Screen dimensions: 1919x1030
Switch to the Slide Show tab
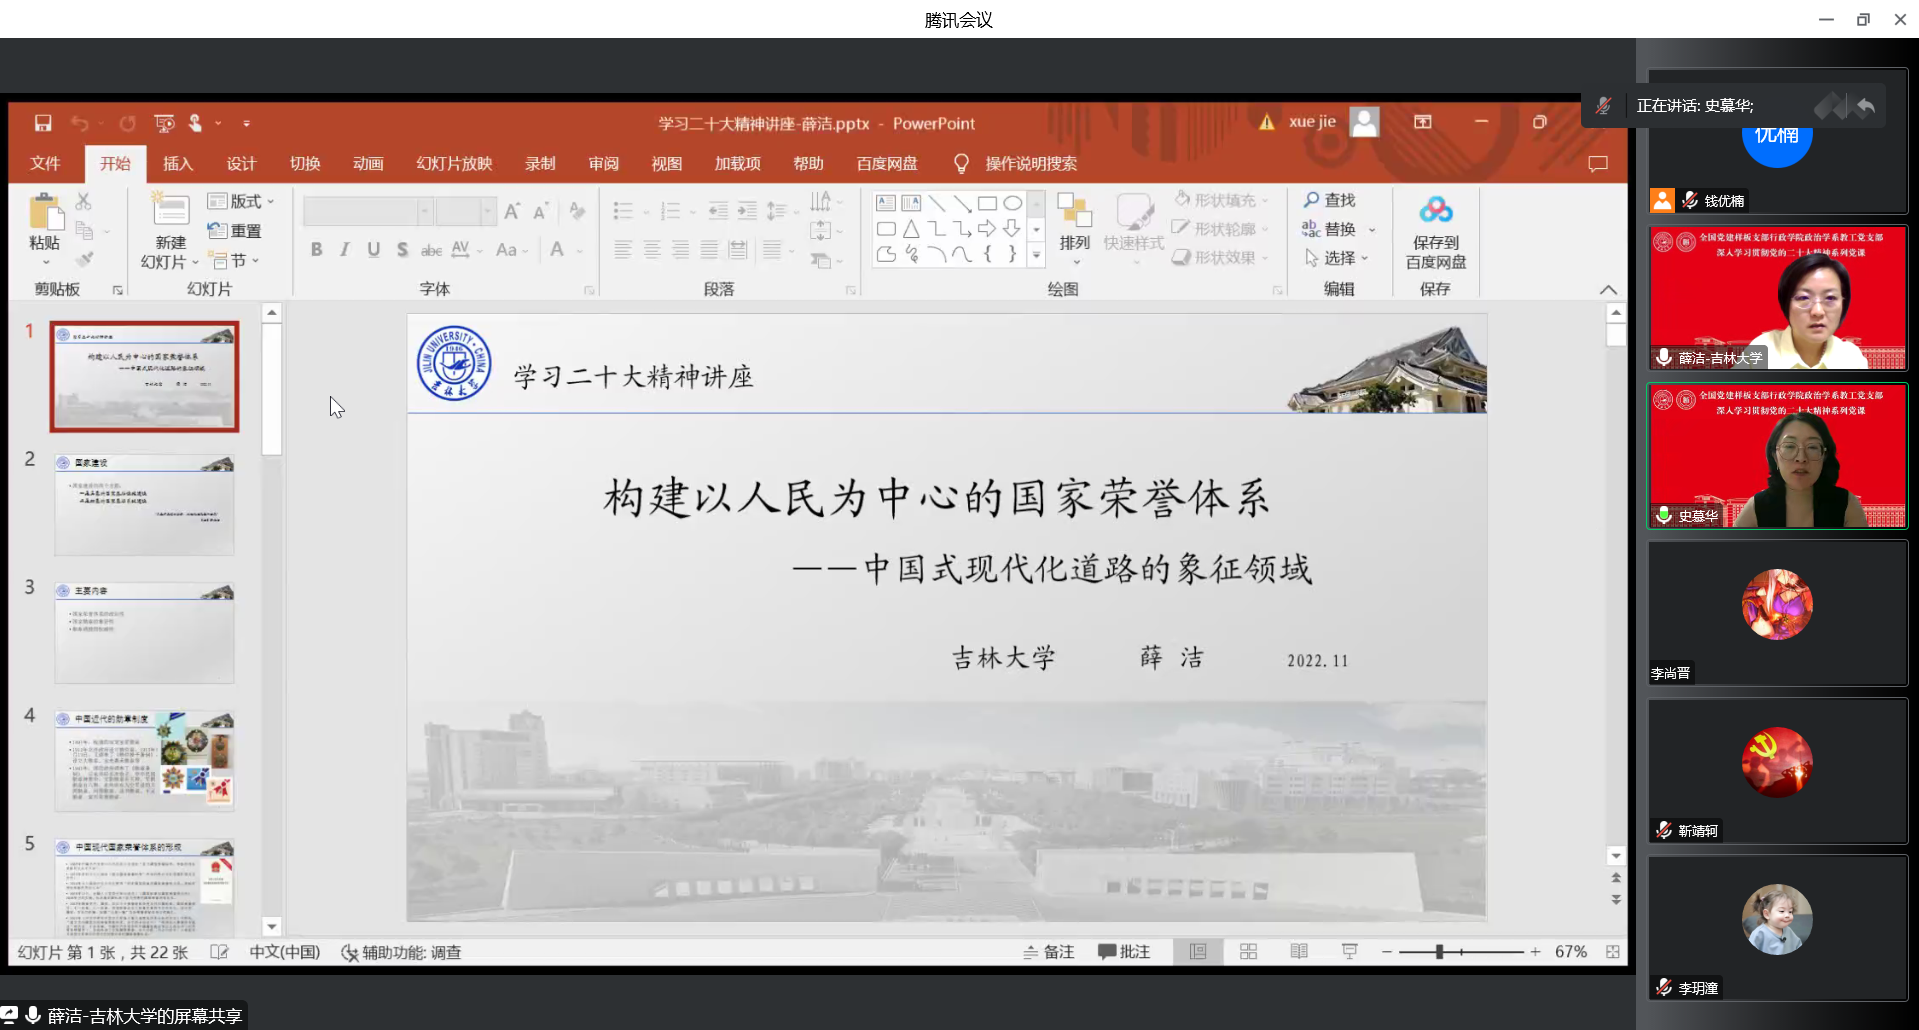(x=454, y=164)
